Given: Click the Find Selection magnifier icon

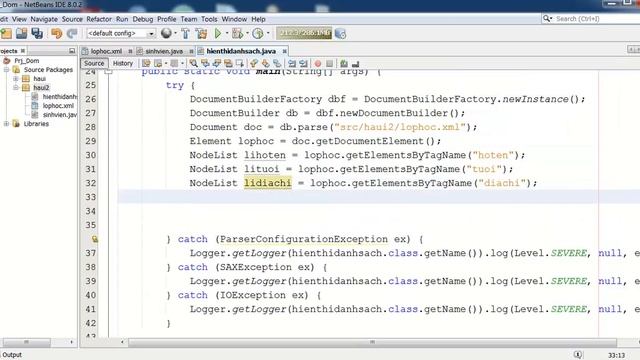Looking at the screenshot, I should tap(193, 63).
